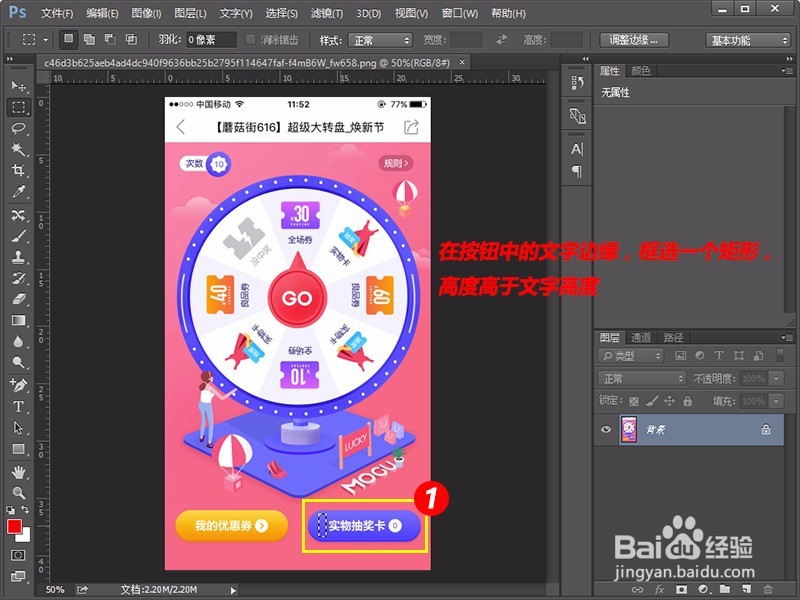Open the Character panel icon
The width and height of the screenshot is (800, 600).
(577, 149)
